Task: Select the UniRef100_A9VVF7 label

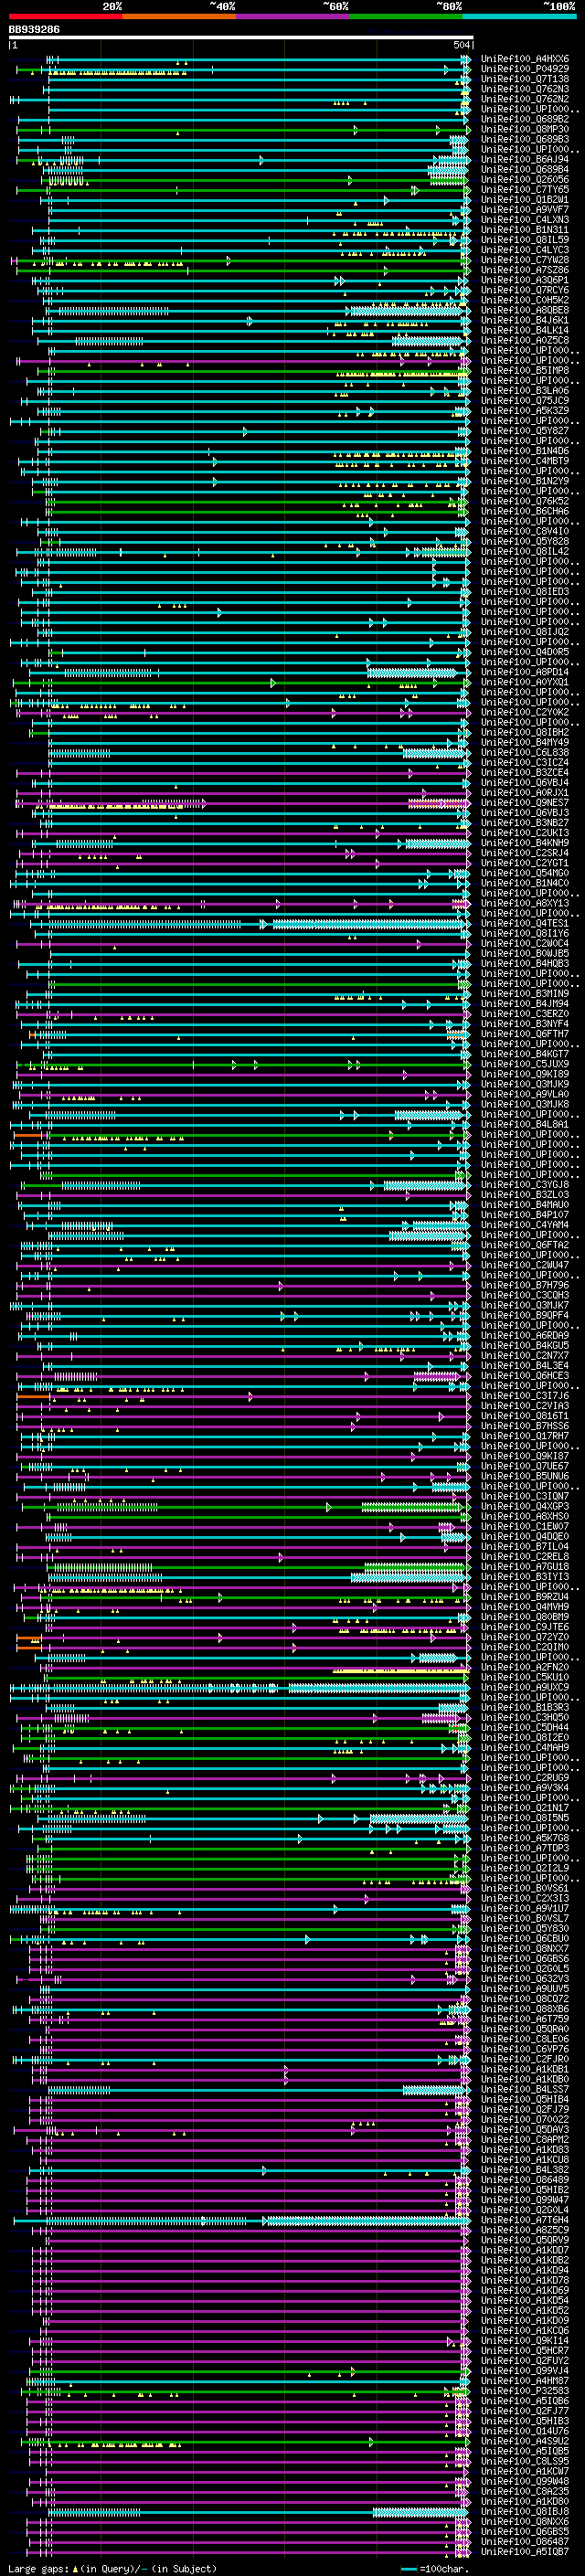Action: tap(525, 210)
